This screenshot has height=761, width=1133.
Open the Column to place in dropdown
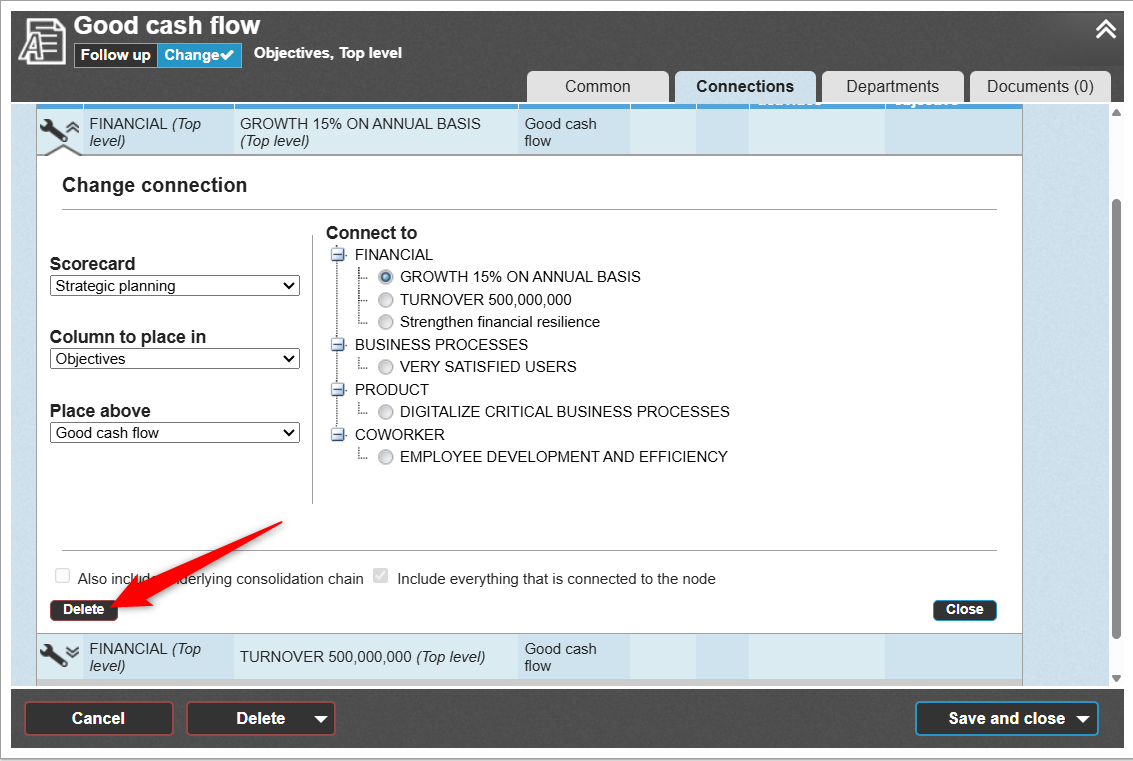click(x=175, y=359)
